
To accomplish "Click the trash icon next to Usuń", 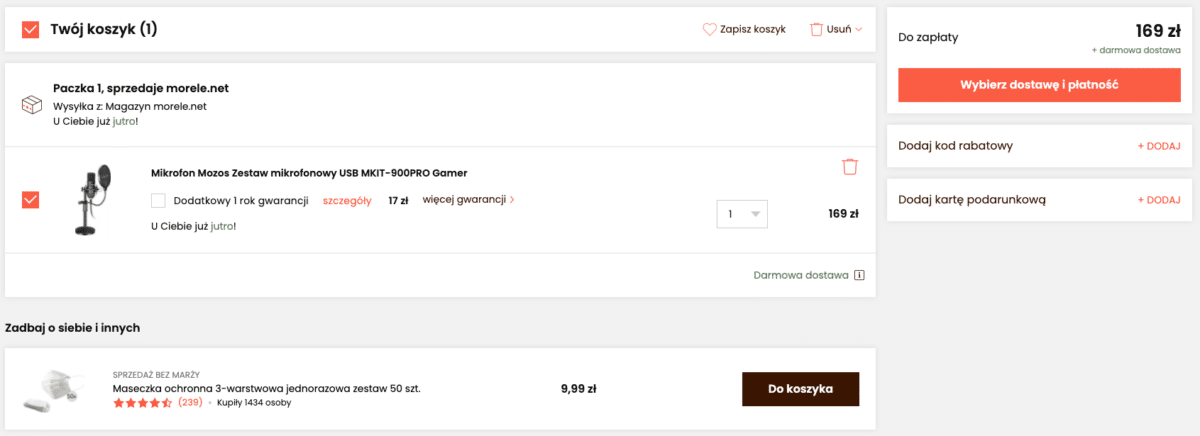I will [x=817, y=30].
